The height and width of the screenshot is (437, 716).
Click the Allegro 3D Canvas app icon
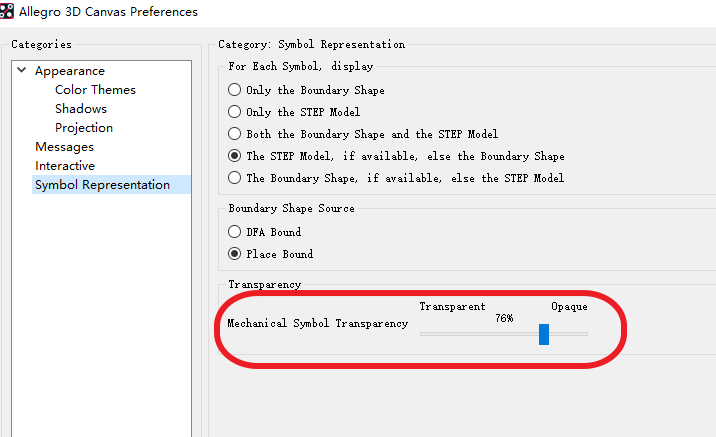[x=6, y=11]
